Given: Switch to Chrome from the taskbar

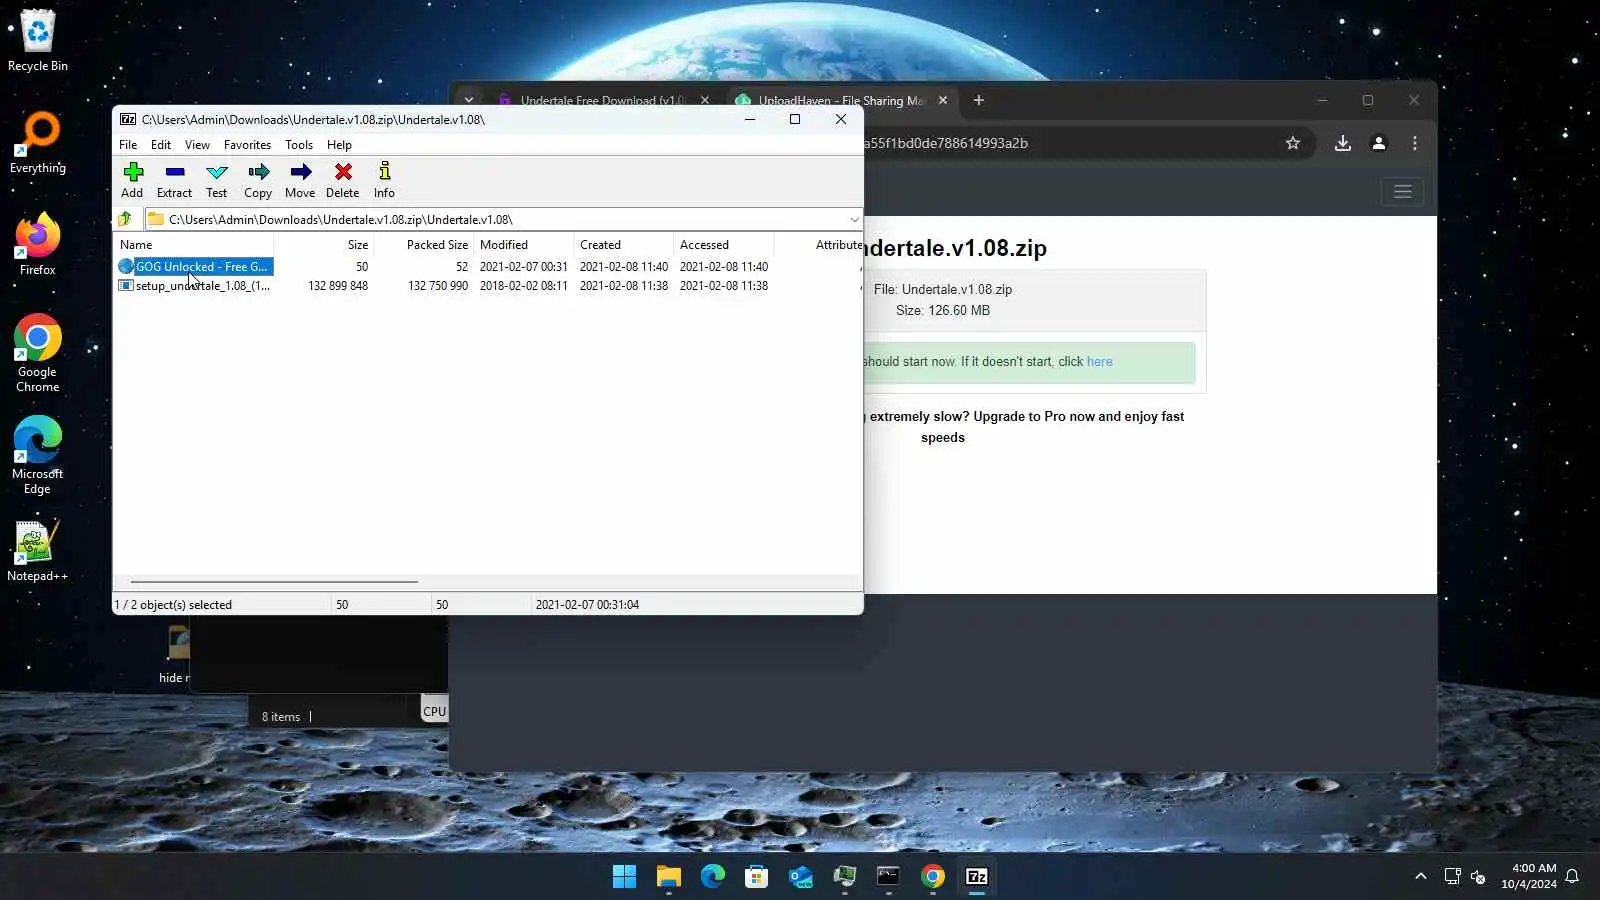Looking at the screenshot, I should (x=932, y=877).
